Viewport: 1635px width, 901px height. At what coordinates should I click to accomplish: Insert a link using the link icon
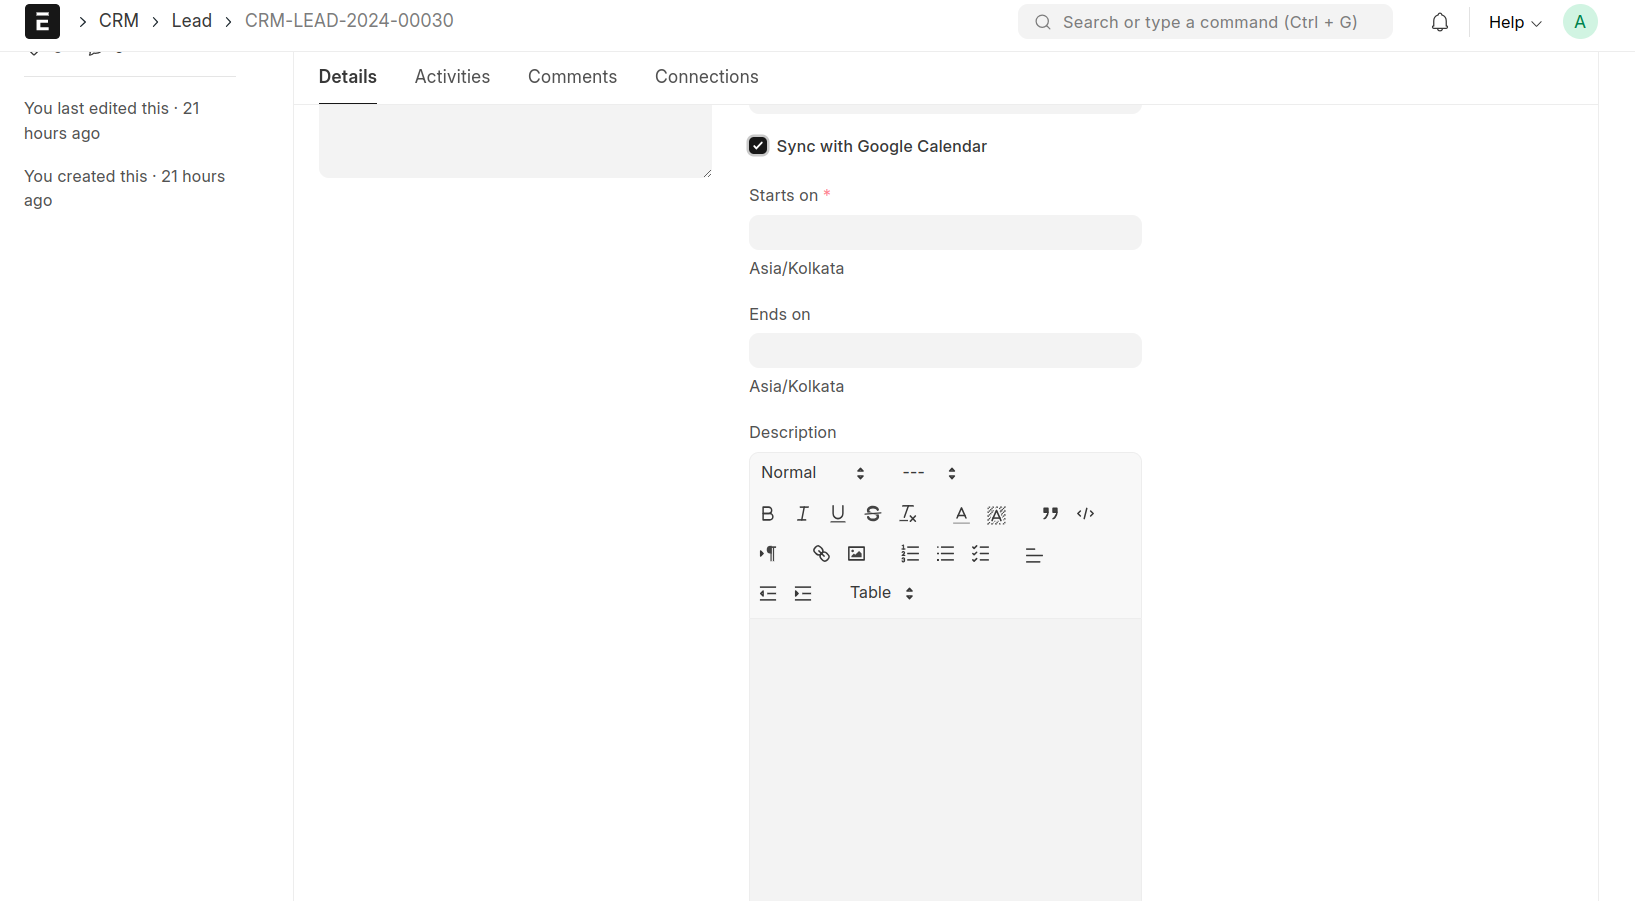tap(821, 554)
